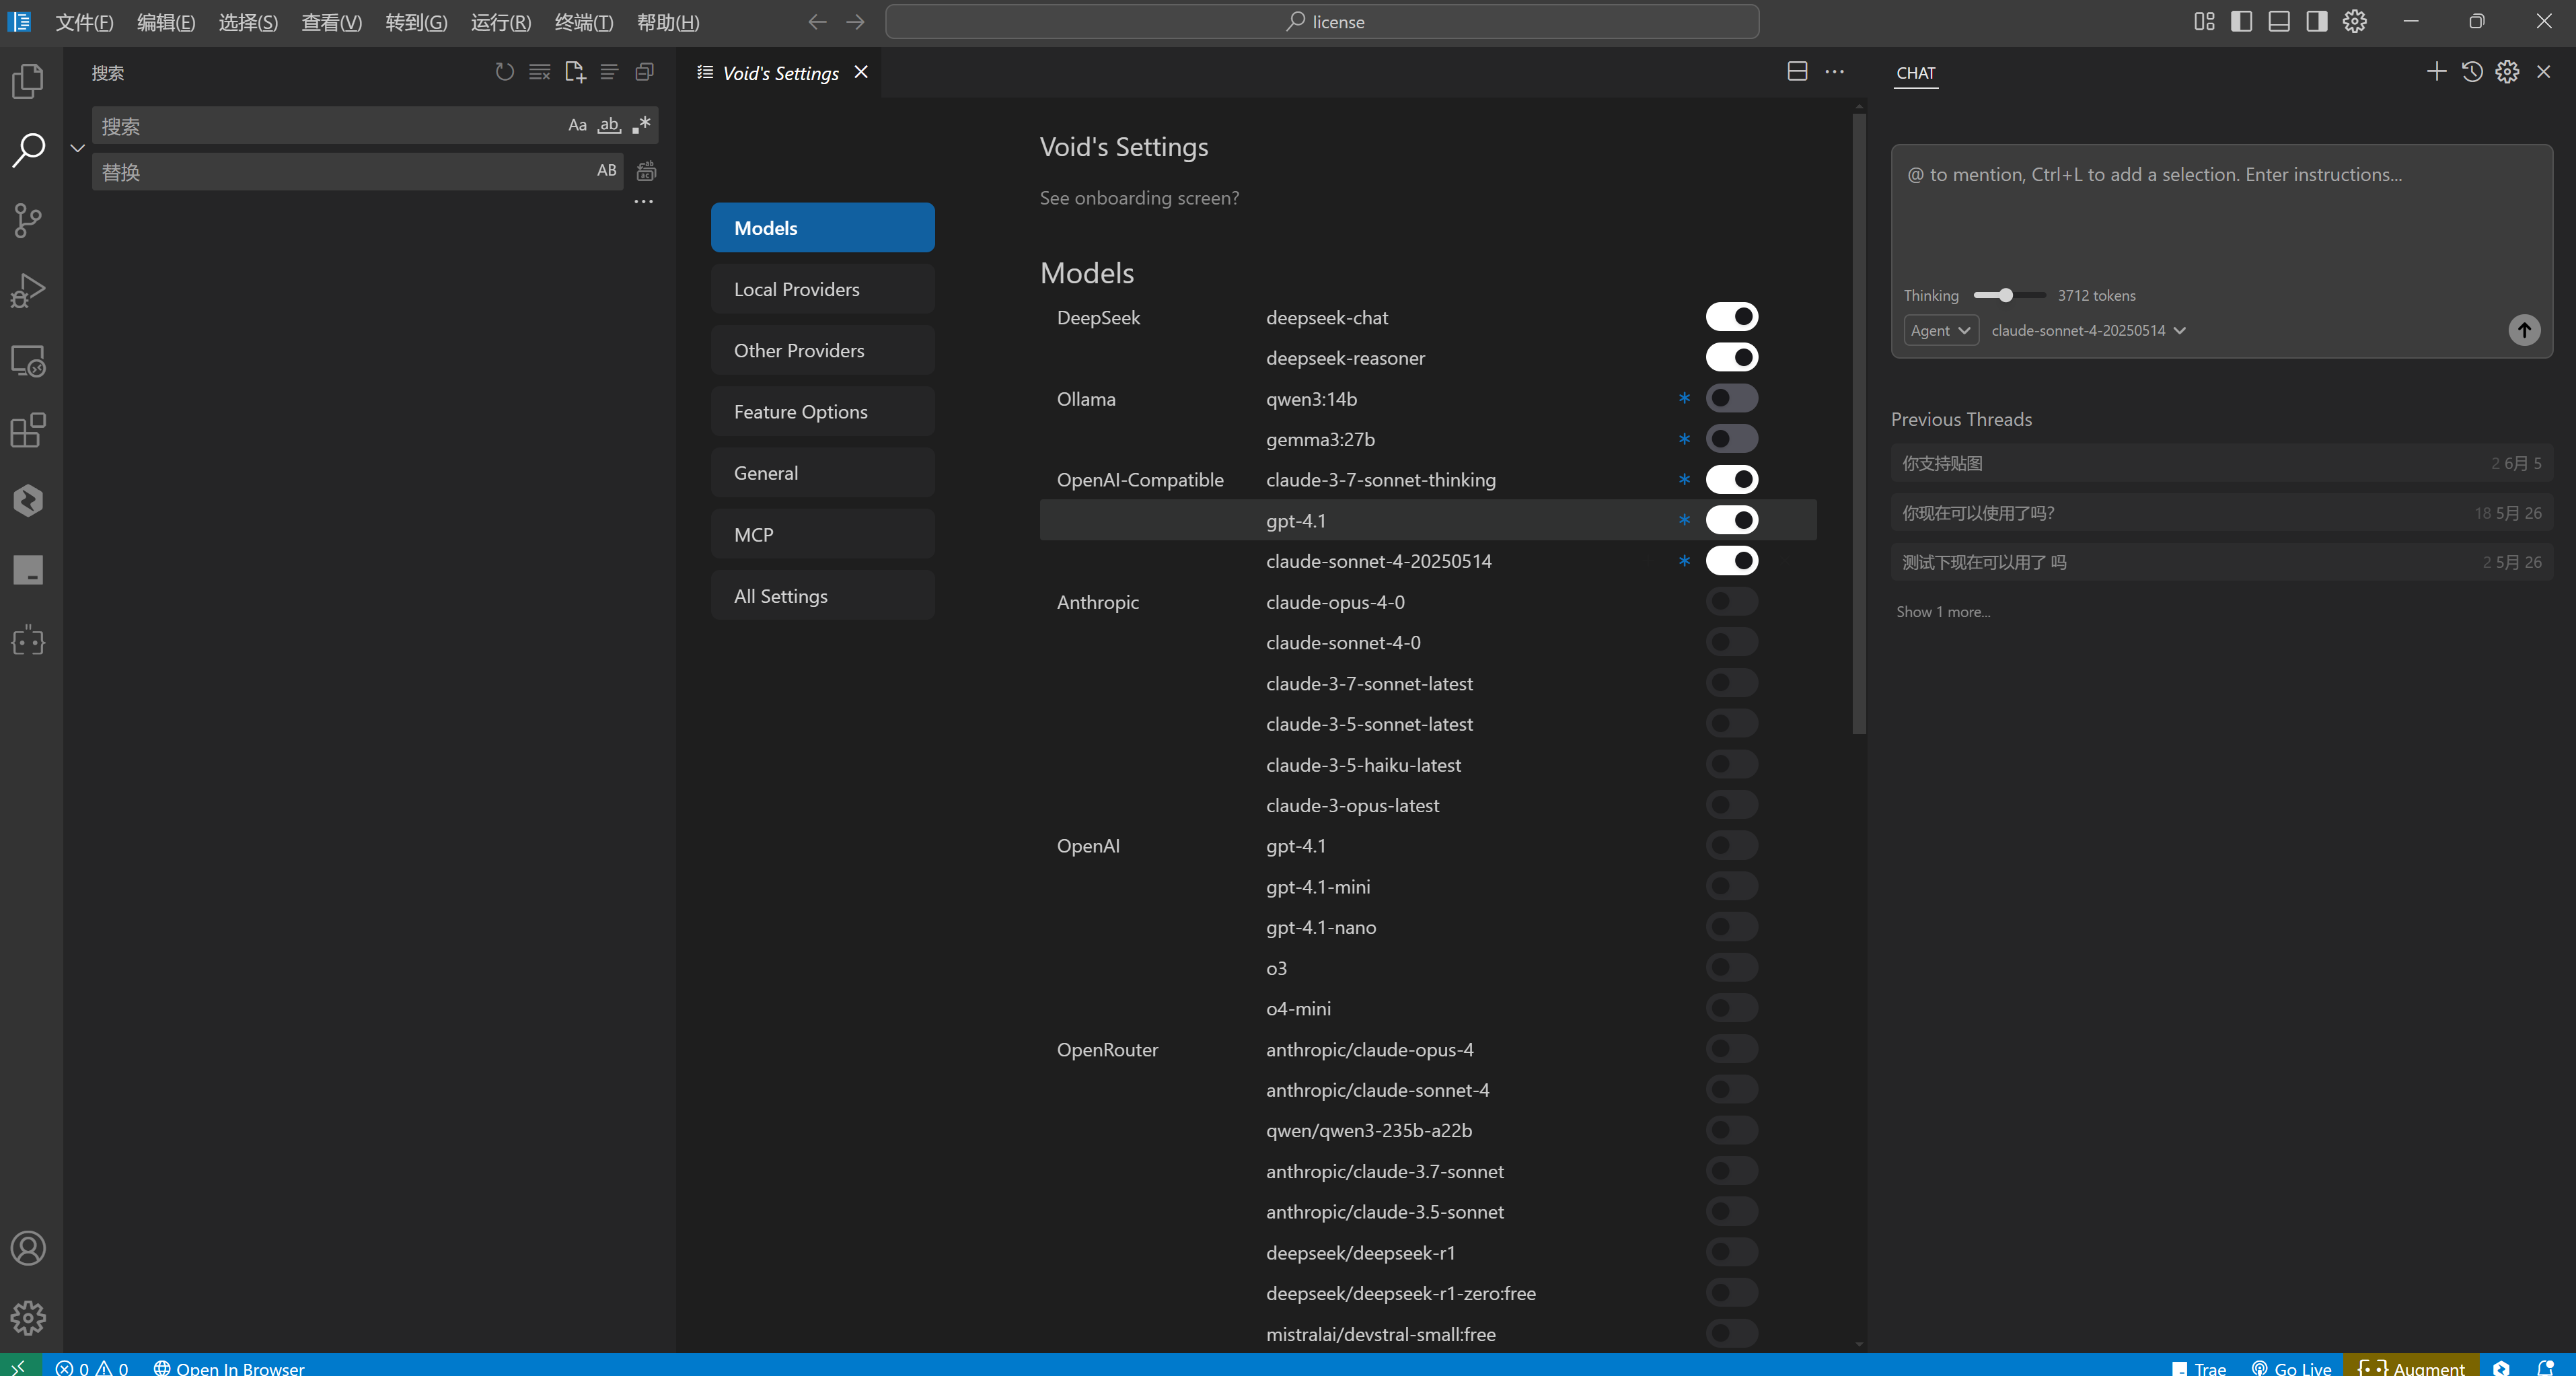Click the 替换 replace input field

[x=340, y=171]
